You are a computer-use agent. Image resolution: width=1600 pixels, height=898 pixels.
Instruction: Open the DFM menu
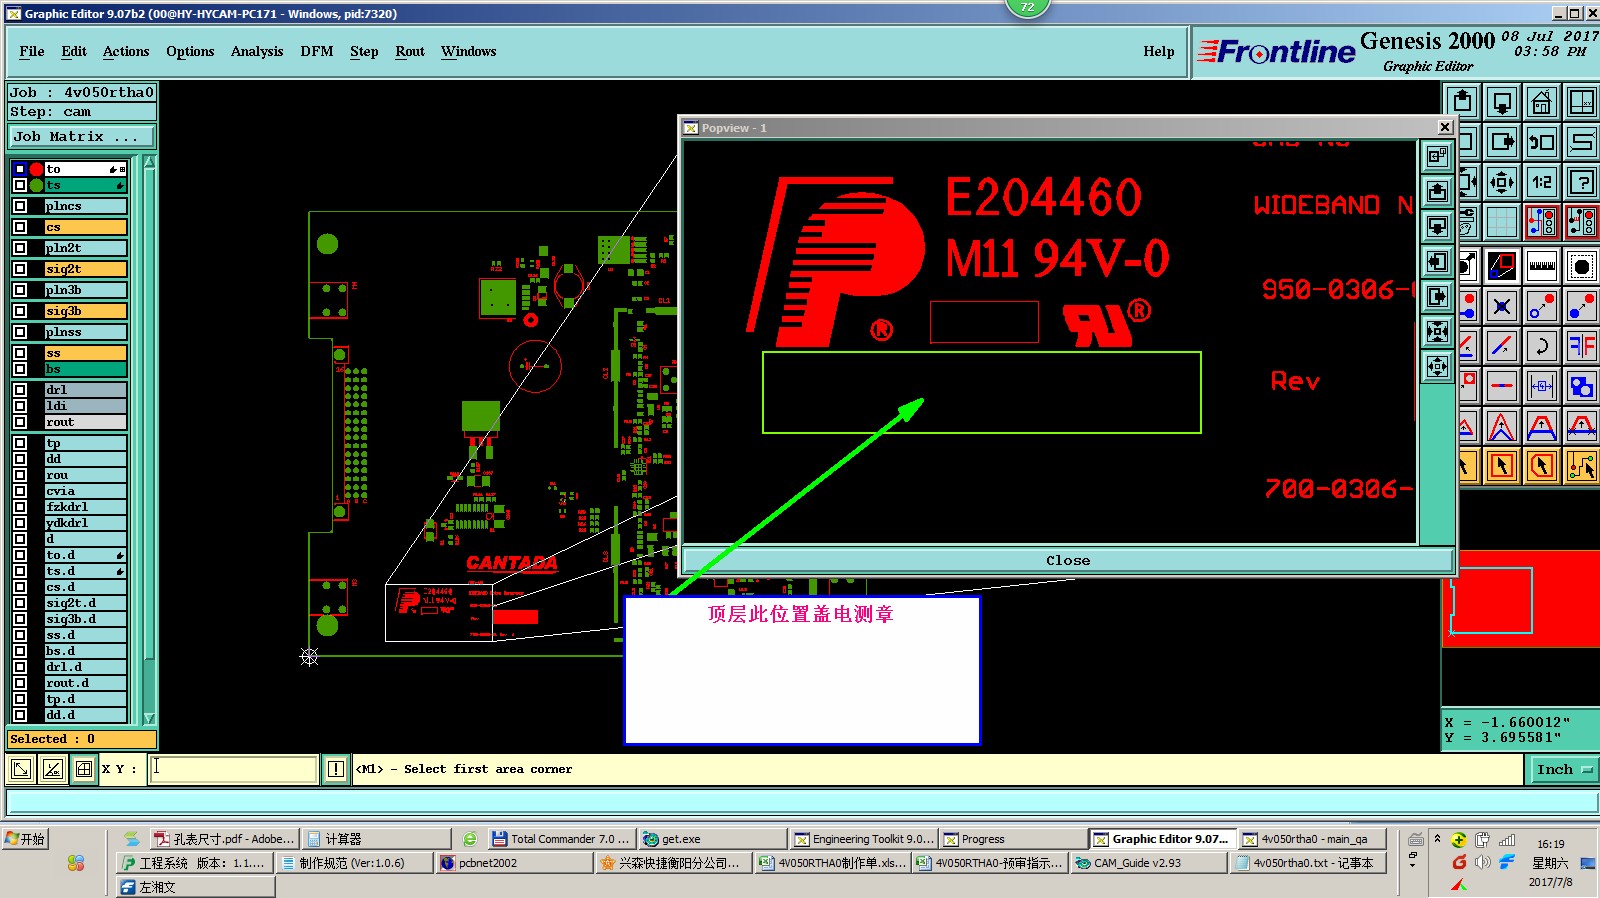(x=317, y=52)
